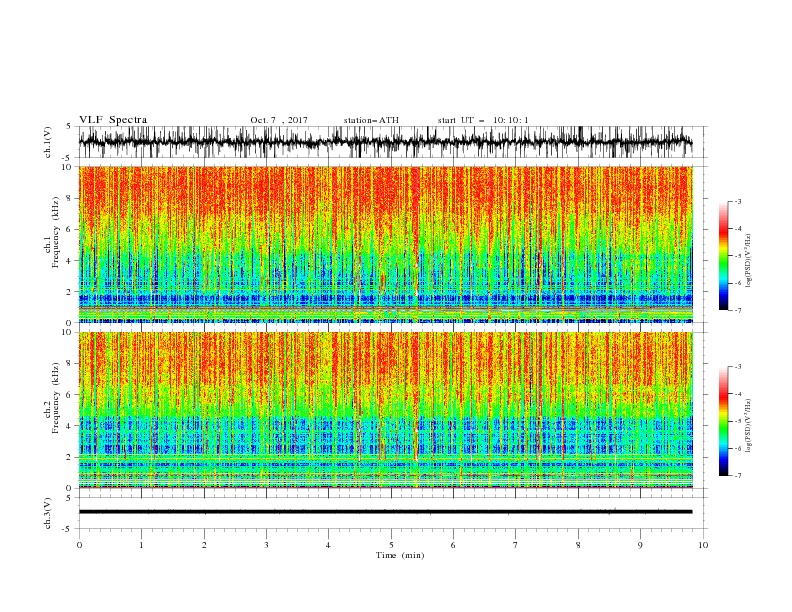This screenshot has width=792, height=612.
Task: Click the '-4' tick on lower colorbar
Action: pos(737,394)
